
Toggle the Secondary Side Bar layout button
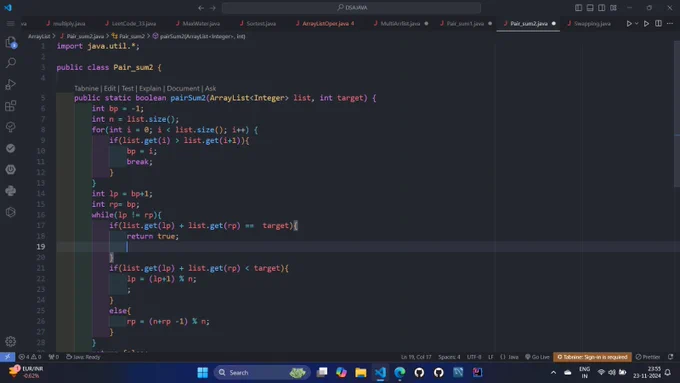(602, 8)
